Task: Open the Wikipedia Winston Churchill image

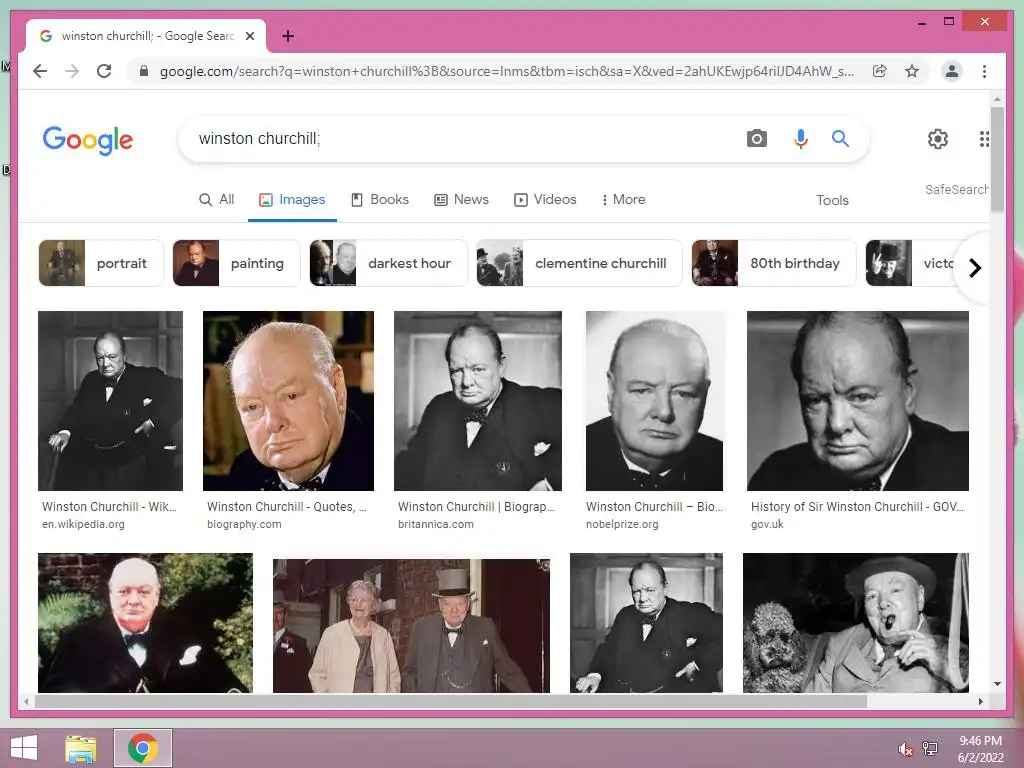Action: pos(110,400)
